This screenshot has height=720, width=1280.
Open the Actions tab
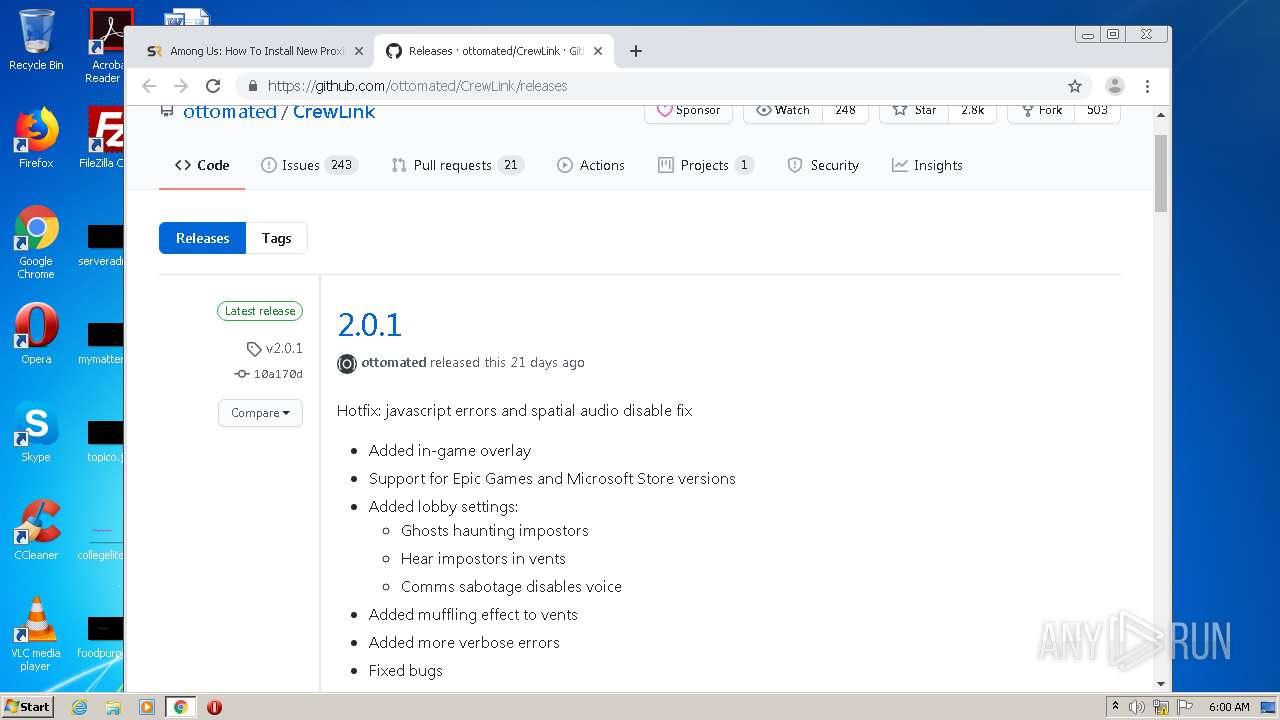[591, 165]
